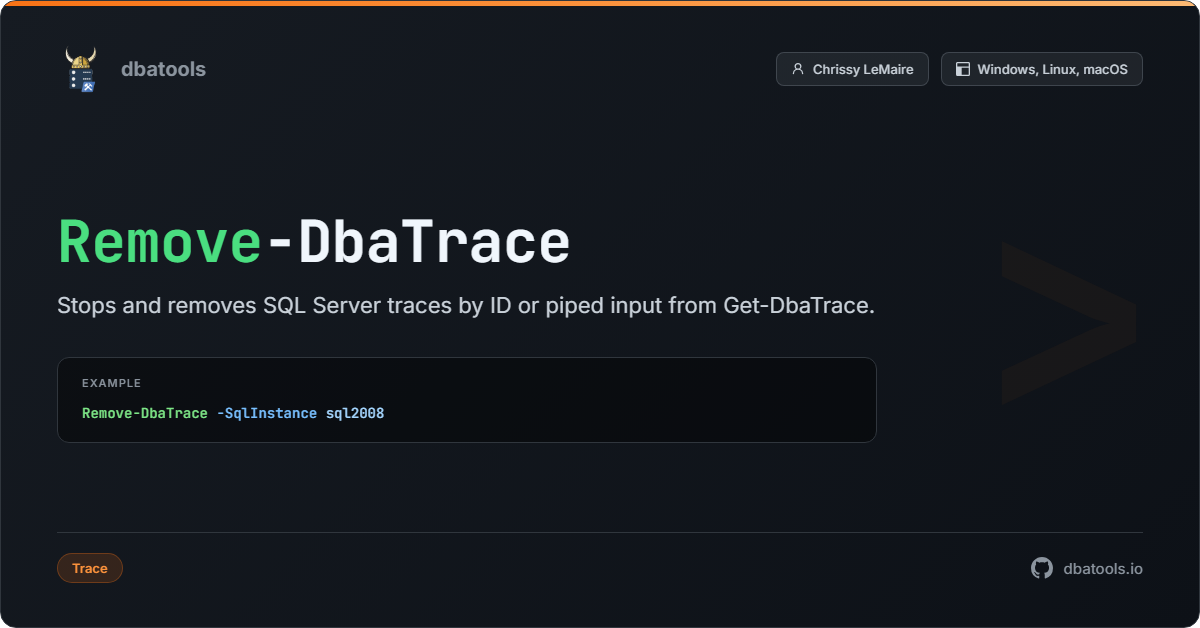Image resolution: width=1200 pixels, height=628 pixels.
Task: Click the Windows, Linux, macOS platform badge
Action: pos(1041,69)
